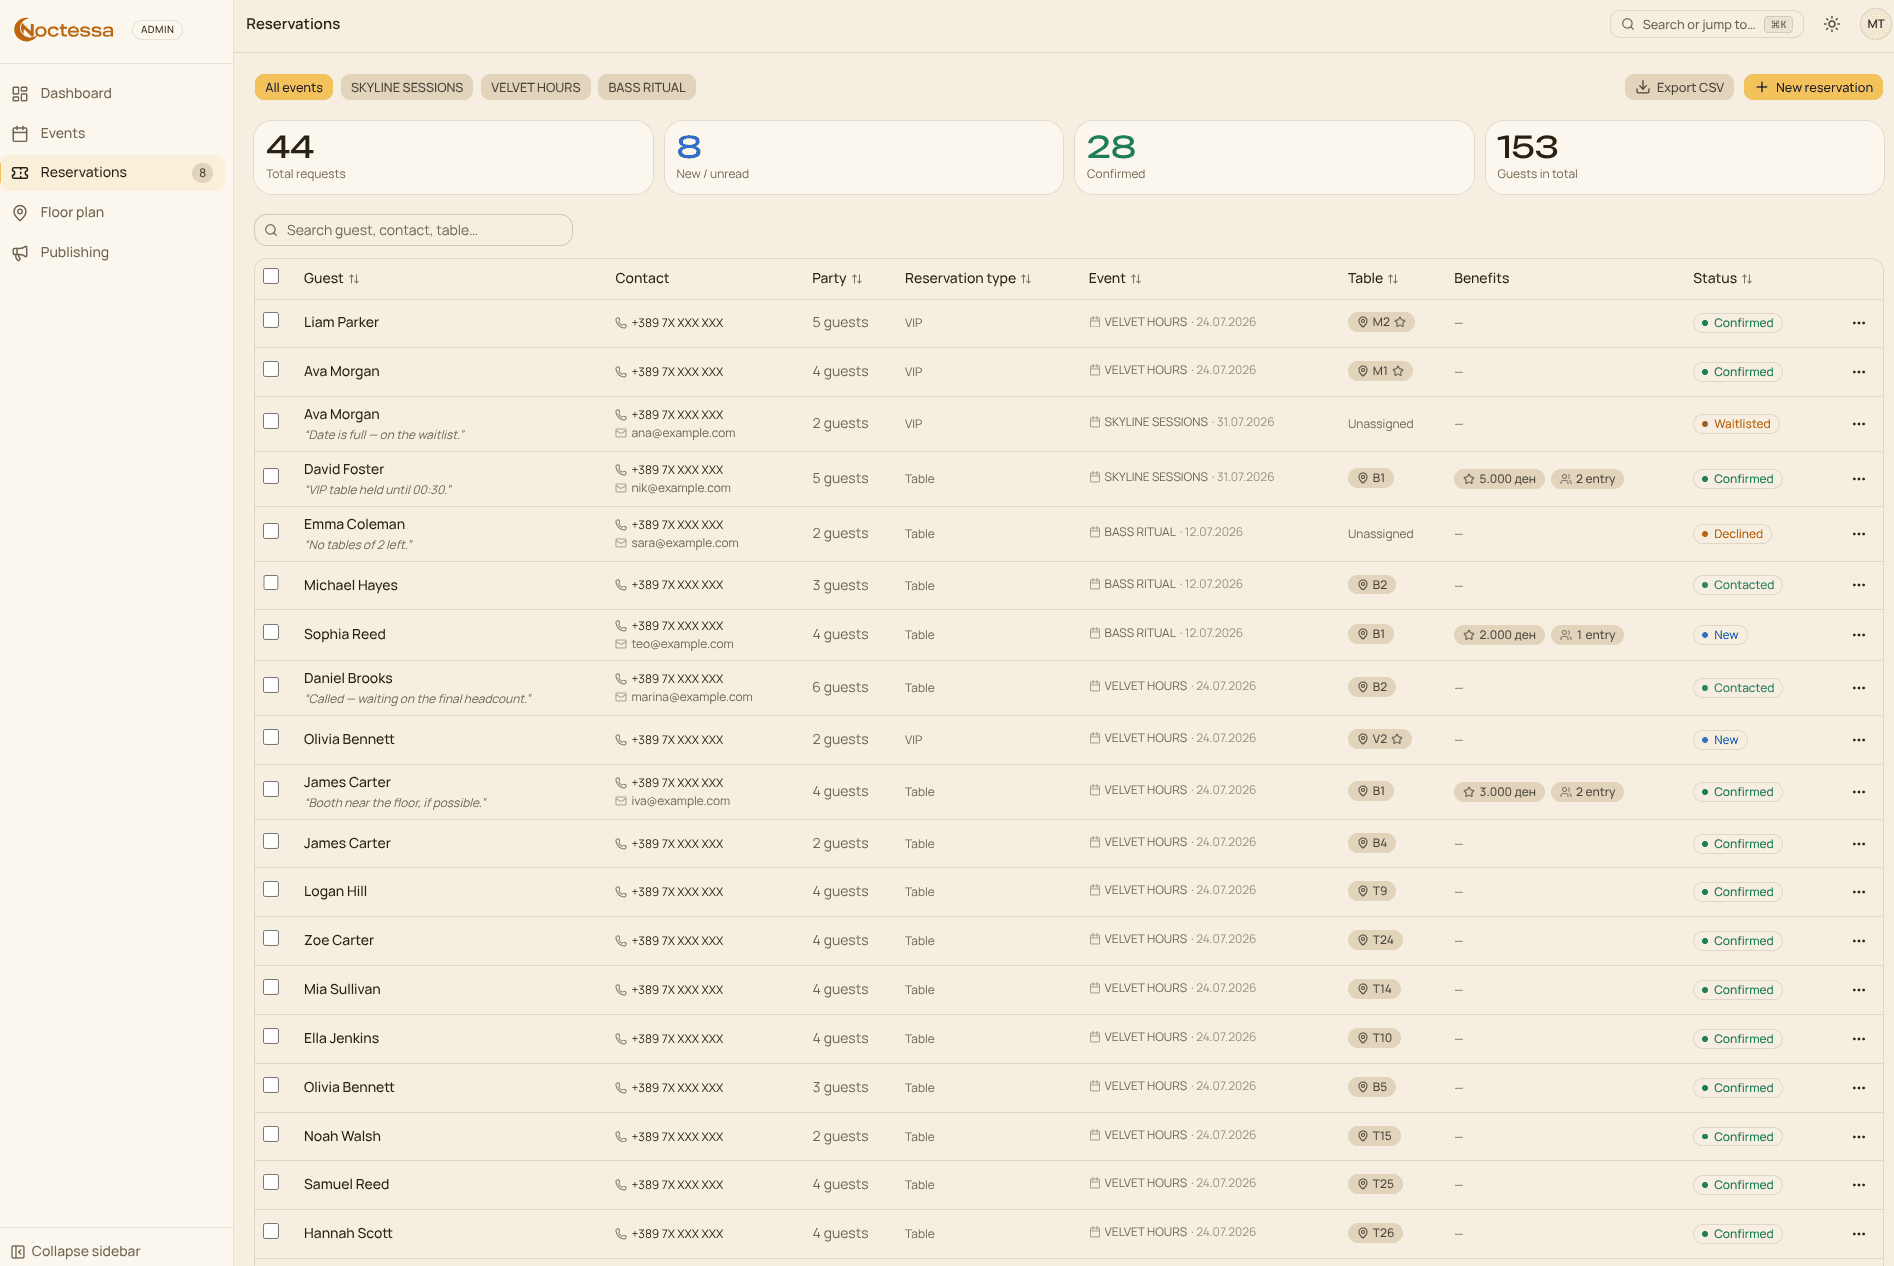1894x1266 pixels.
Task: Create a New reservation
Action: pyautogui.click(x=1813, y=87)
